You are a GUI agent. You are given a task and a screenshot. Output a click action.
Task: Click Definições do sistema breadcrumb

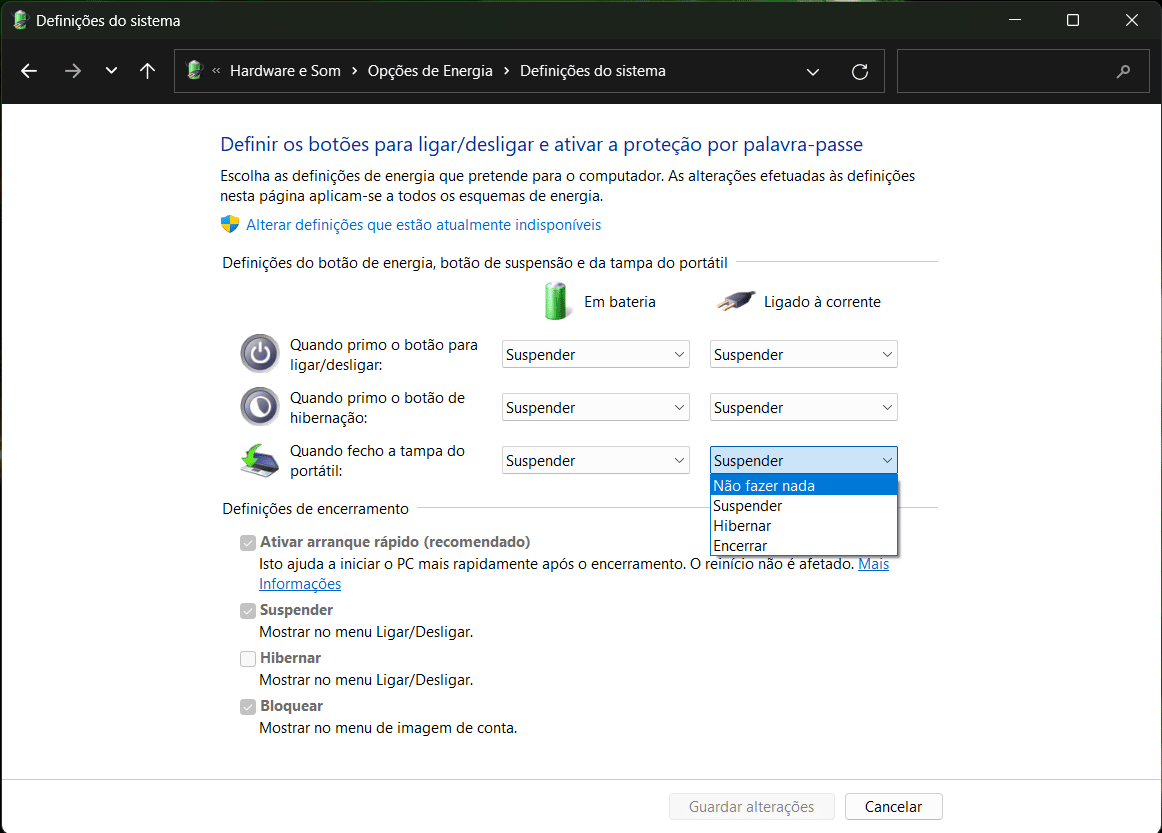point(593,71)
